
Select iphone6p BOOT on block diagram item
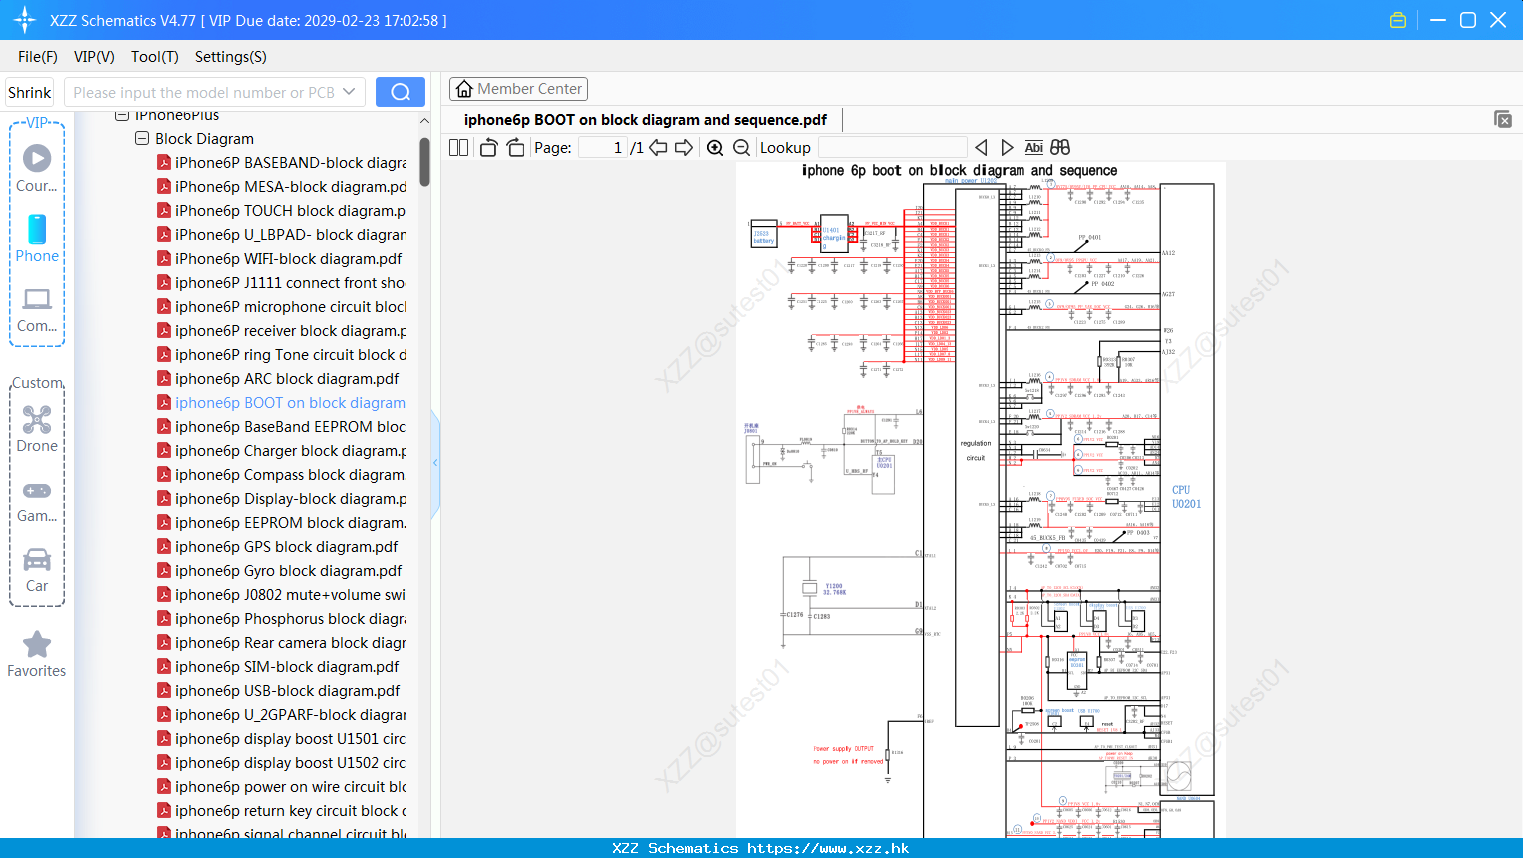281,403
